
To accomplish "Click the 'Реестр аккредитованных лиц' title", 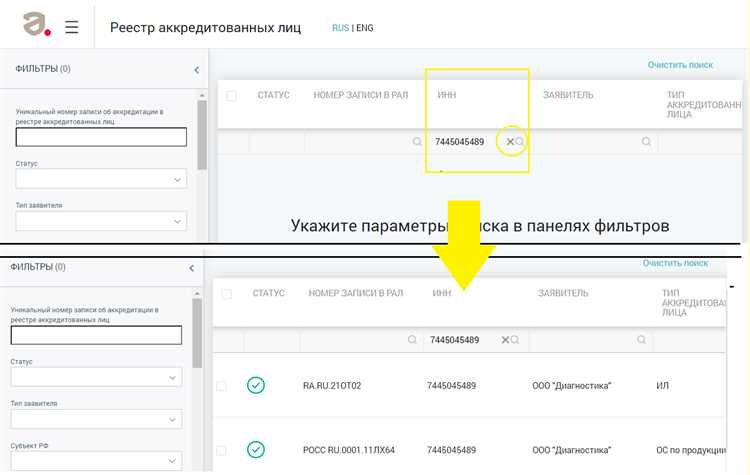I will (x=206, y=28).
